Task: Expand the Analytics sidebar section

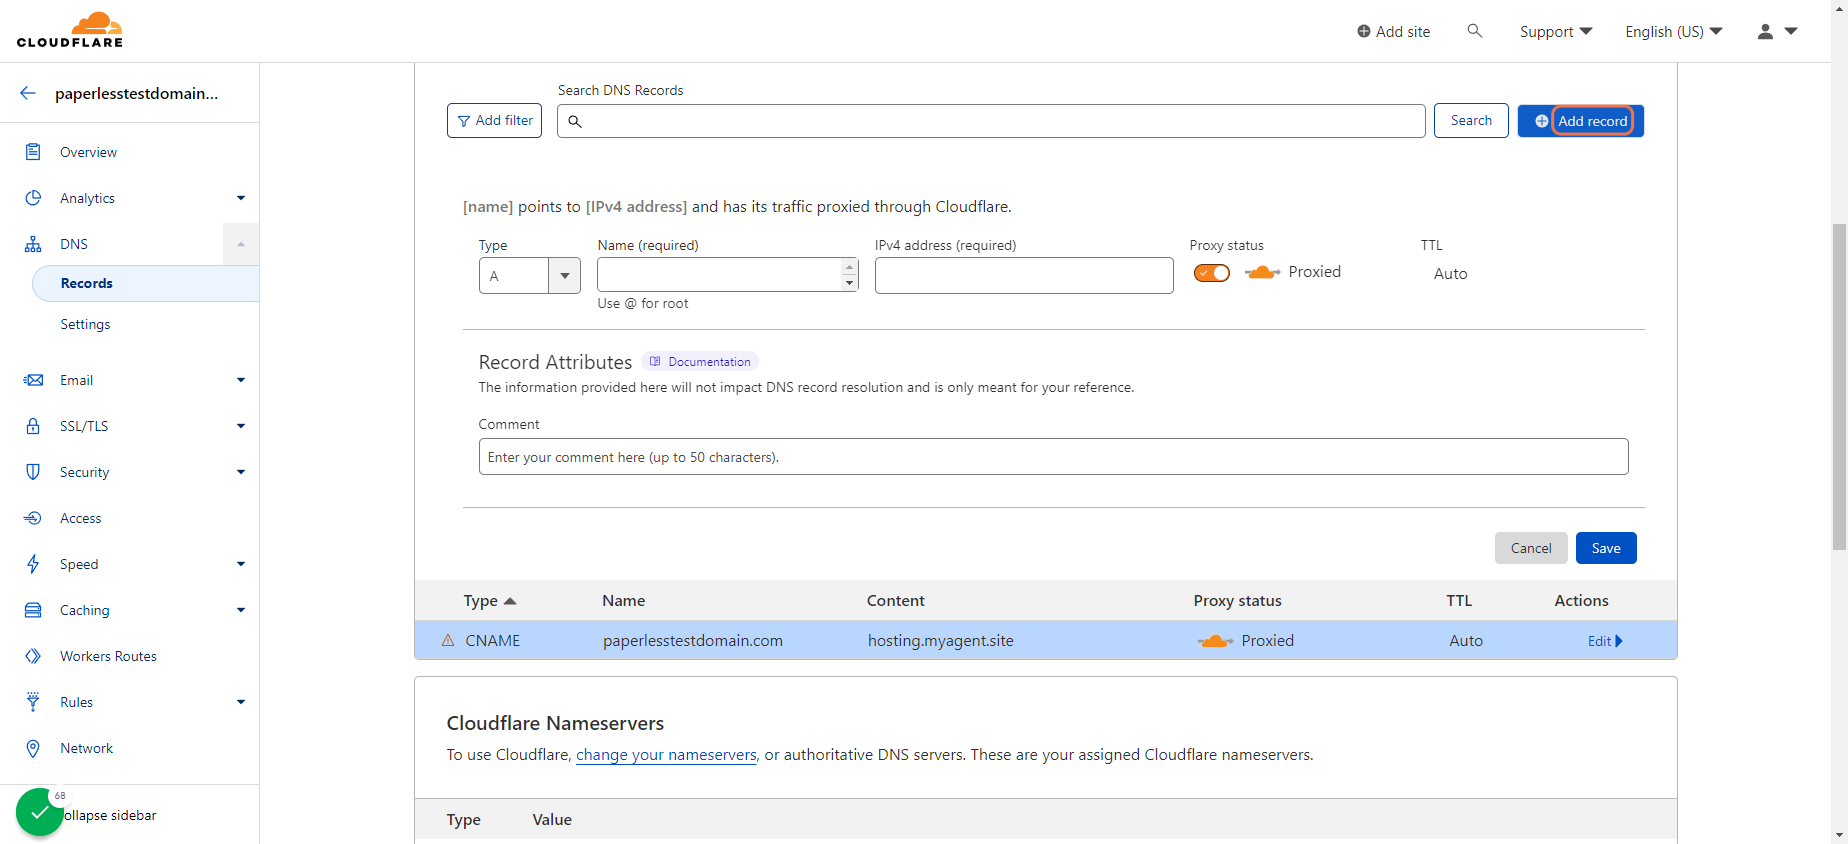Action: (241, 198)
